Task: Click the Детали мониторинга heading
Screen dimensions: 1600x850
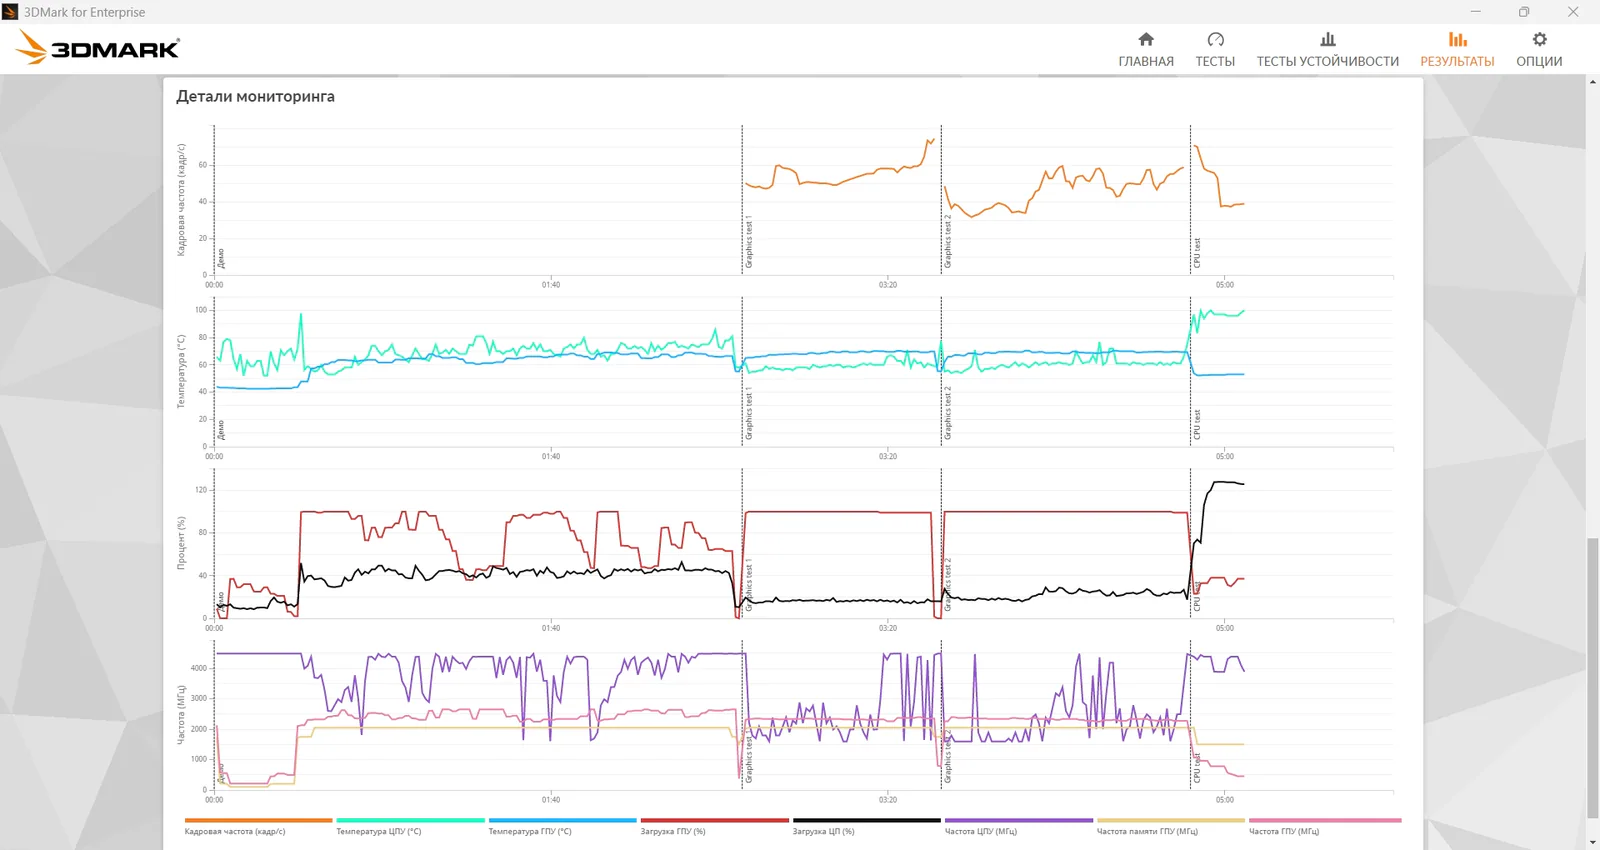Action: click(x=255, y=96)
